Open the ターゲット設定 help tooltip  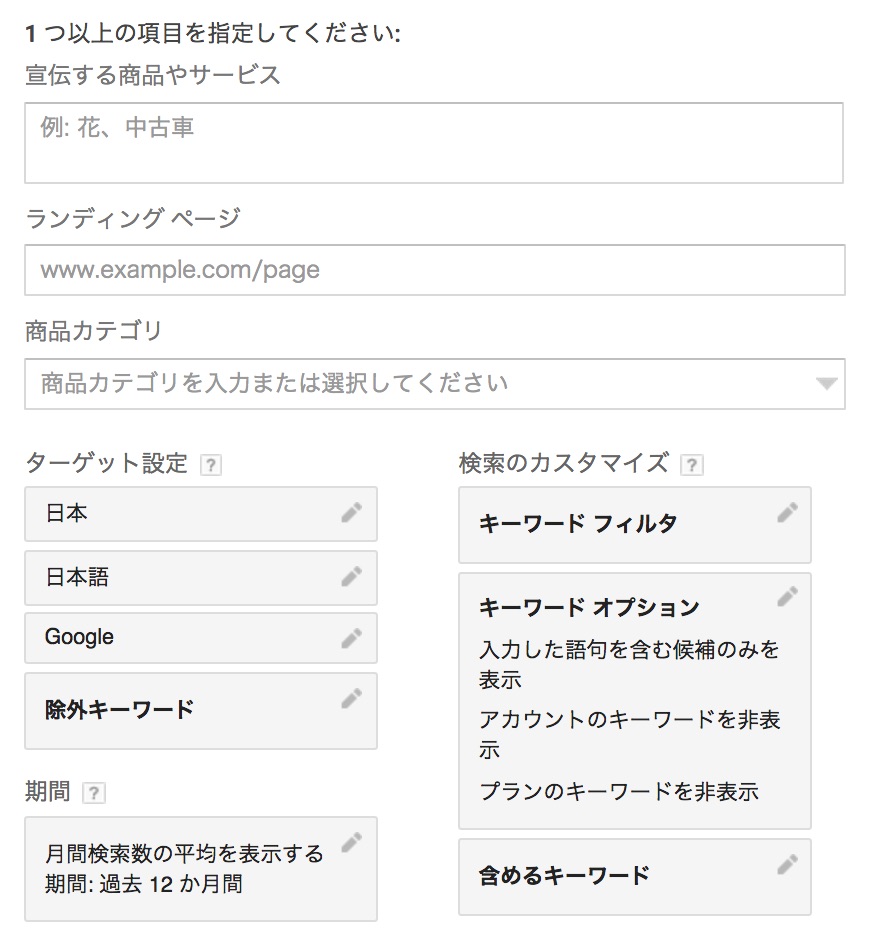(210, 463)
